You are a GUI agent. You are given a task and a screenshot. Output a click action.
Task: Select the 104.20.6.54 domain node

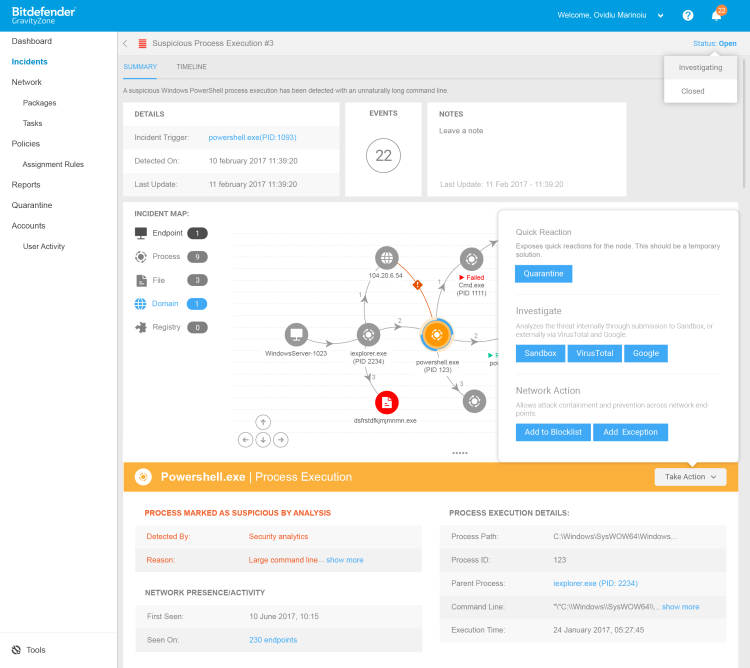click(x=386, y=258)
